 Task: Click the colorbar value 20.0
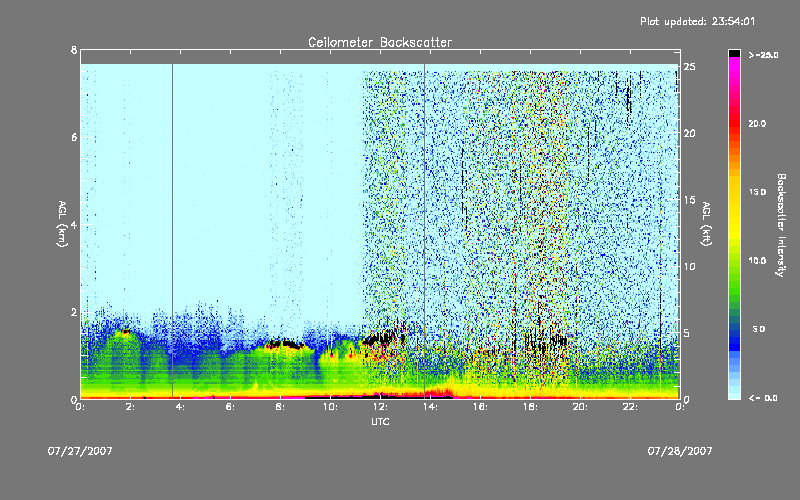tap(757, 123)
